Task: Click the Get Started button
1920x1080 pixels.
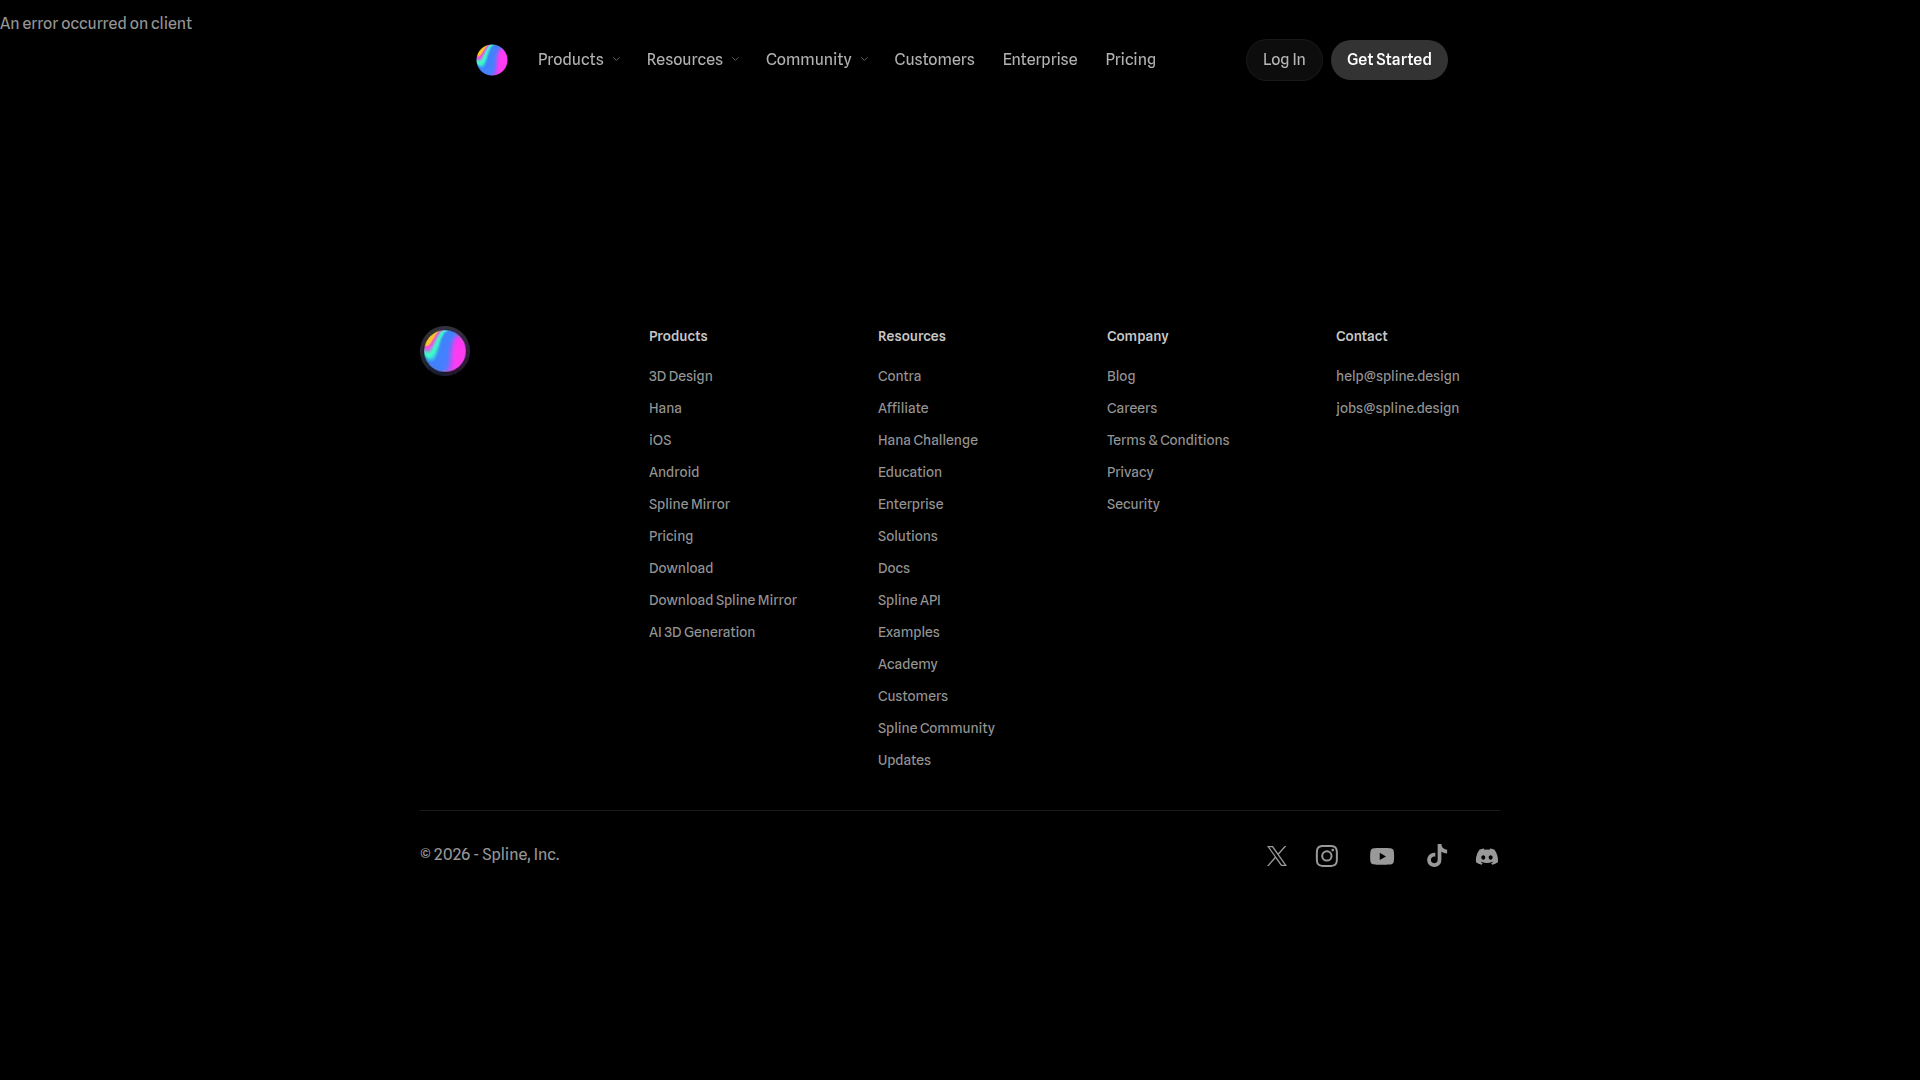Action: point(1389,60)
